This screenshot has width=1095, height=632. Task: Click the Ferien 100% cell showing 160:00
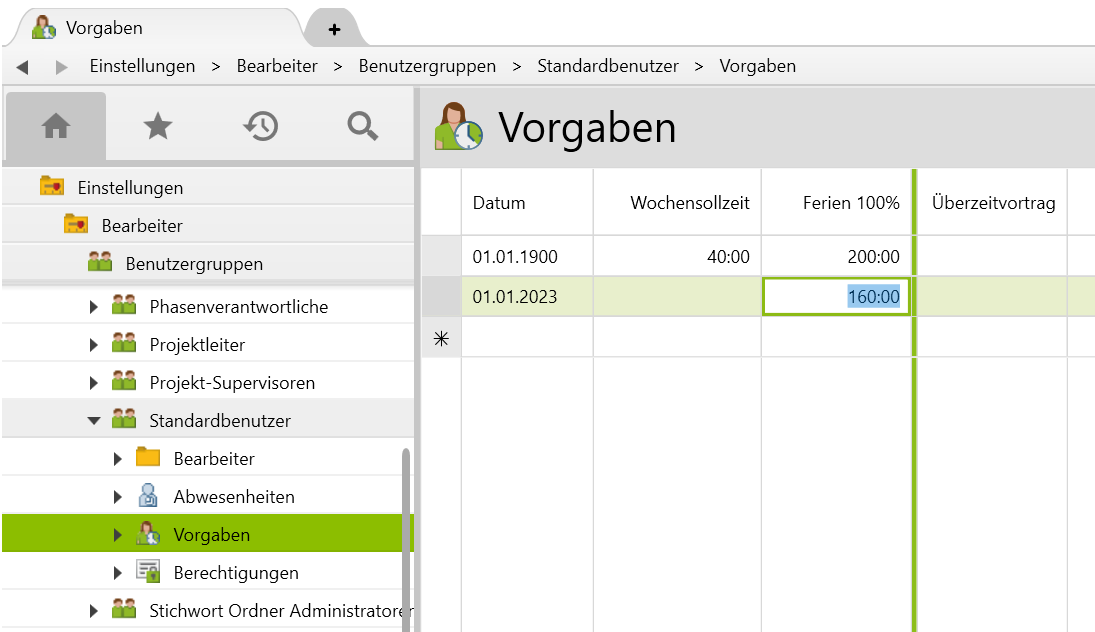coord(836,297)
